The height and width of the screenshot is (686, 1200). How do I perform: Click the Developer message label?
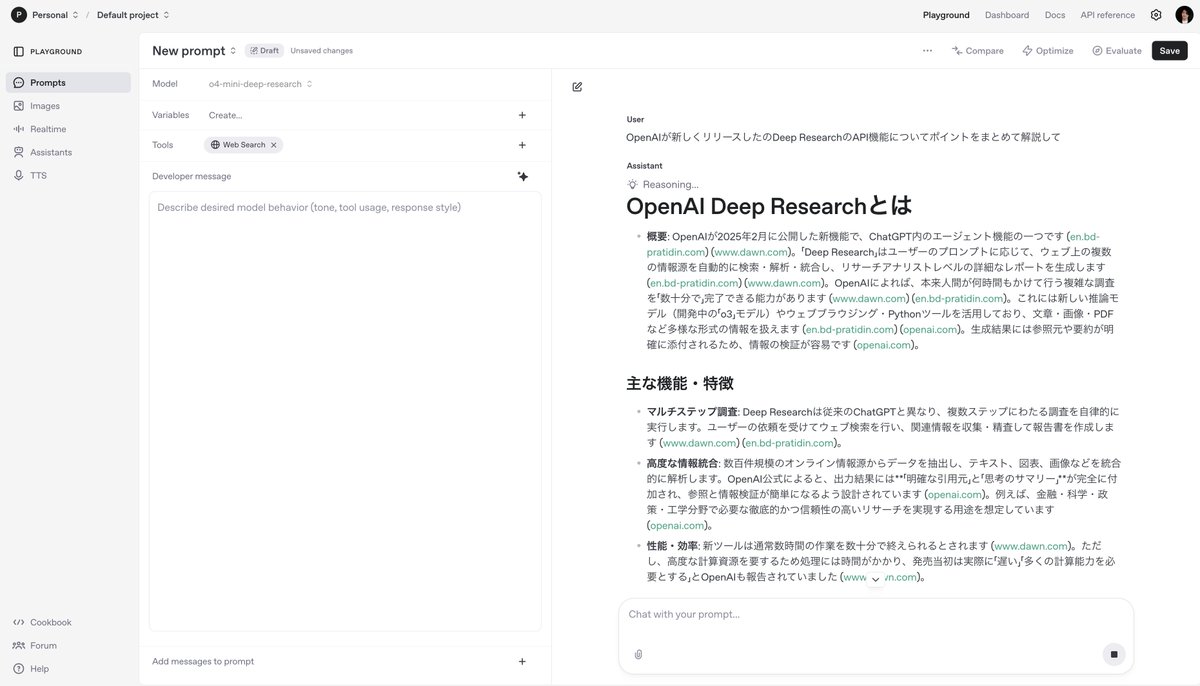point(191,176)
